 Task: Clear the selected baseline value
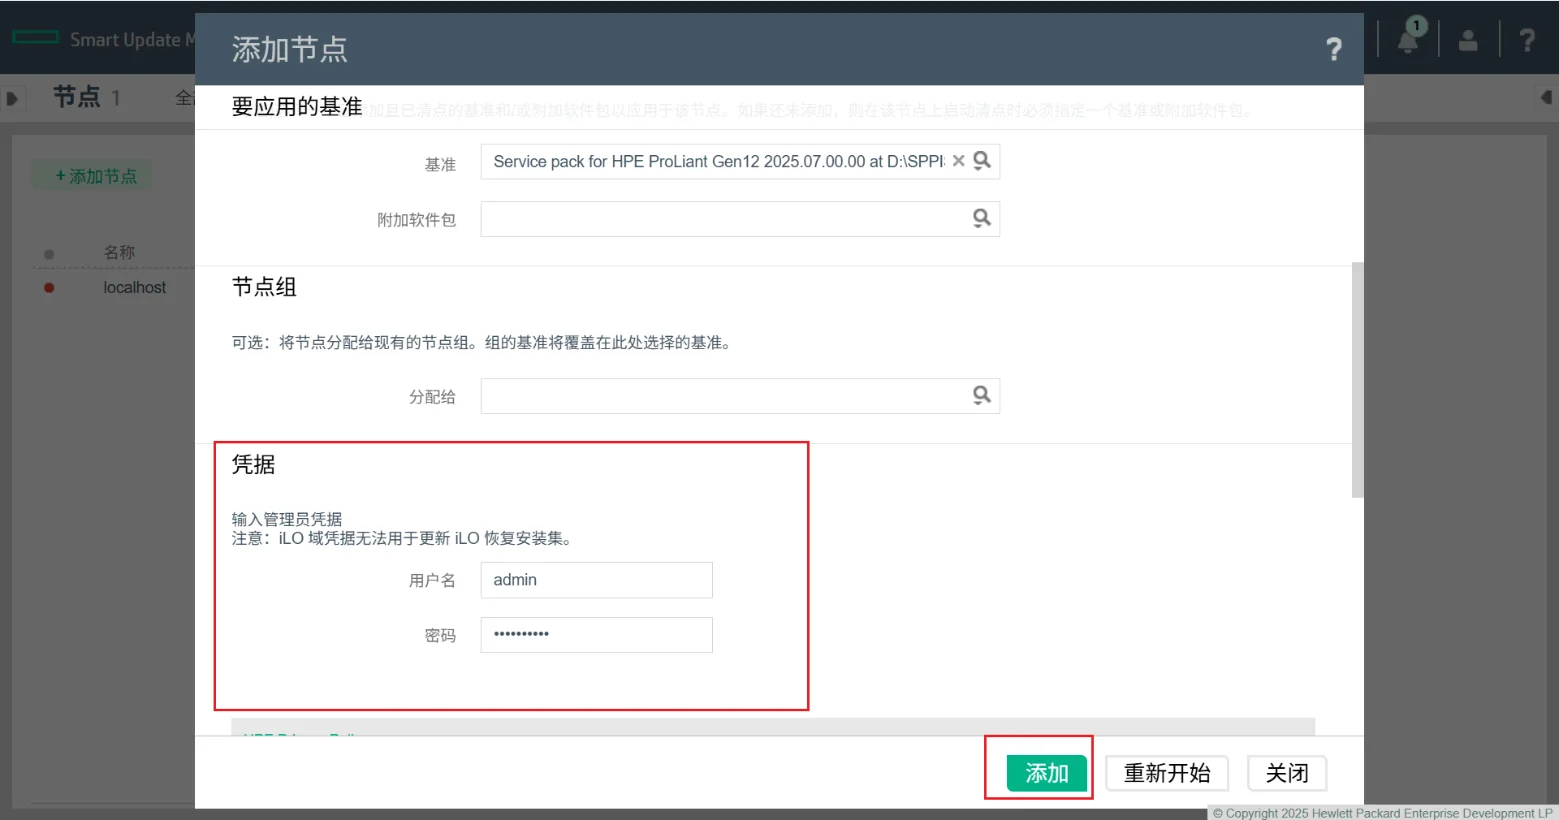(x=958, y=161)
